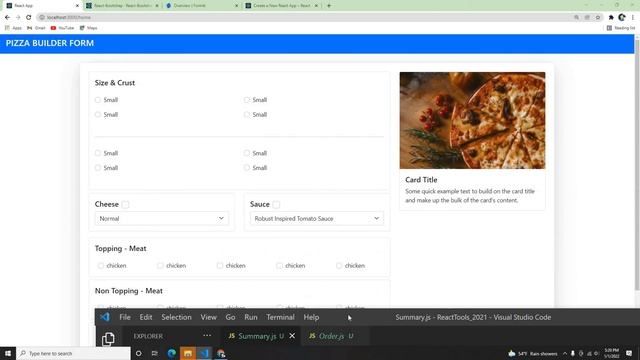Viewport: 640px width, 360px height.
Task: Switch to Chrome via its taskbar icon
Action: pyautogui.click(x=221, y=353)
